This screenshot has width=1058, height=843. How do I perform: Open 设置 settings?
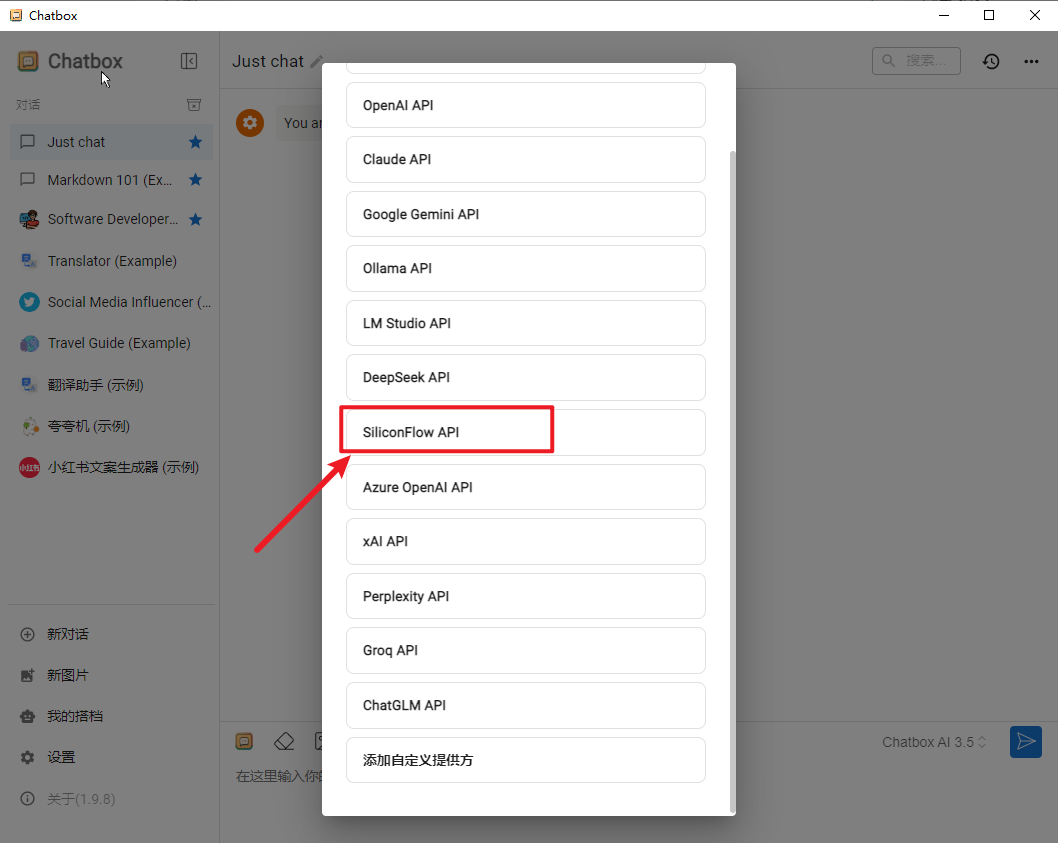[111, 757]
